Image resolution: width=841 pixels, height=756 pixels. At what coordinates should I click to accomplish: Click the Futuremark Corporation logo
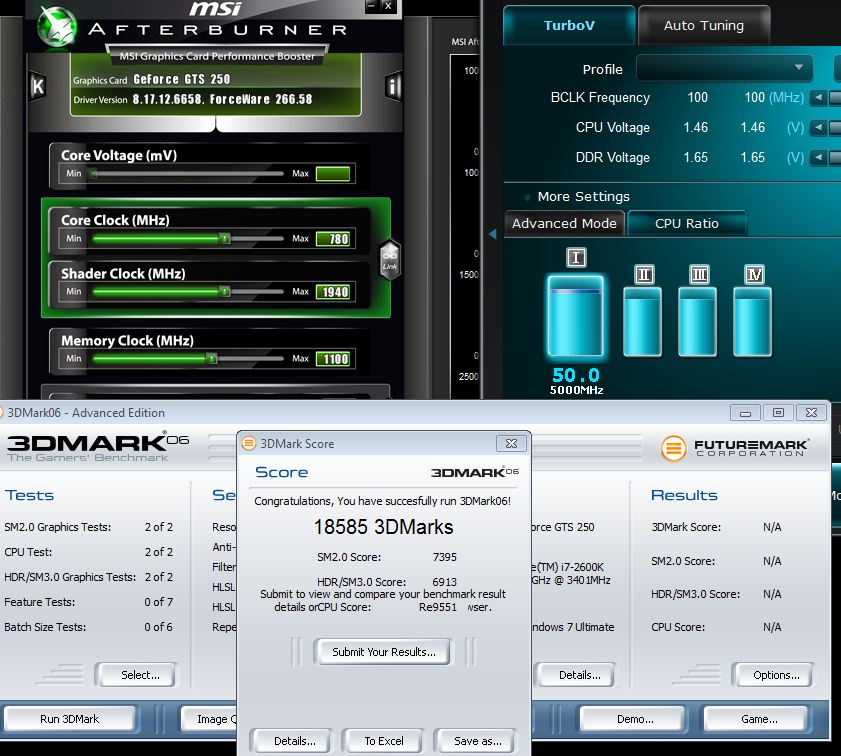coord(735,447)
